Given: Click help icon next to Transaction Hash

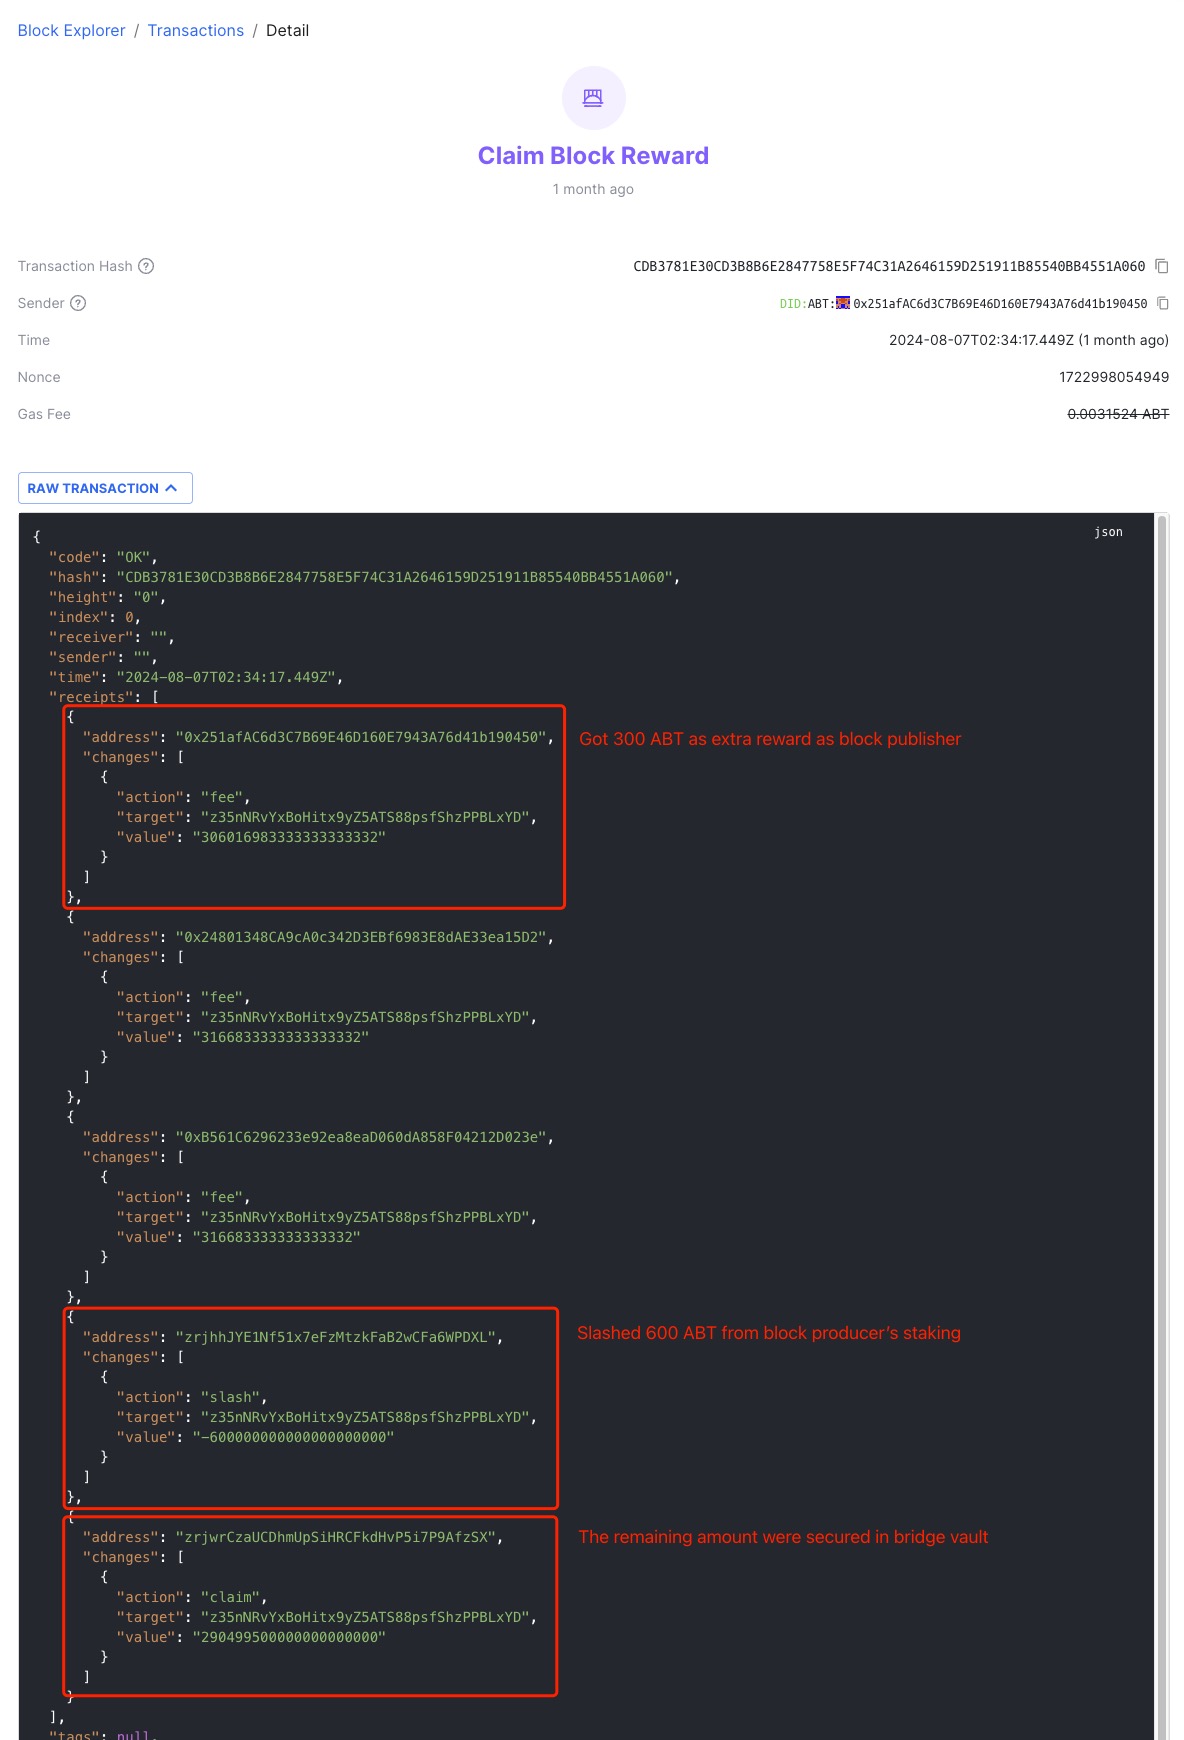Looking at the screenshot, I should (146, 266).
